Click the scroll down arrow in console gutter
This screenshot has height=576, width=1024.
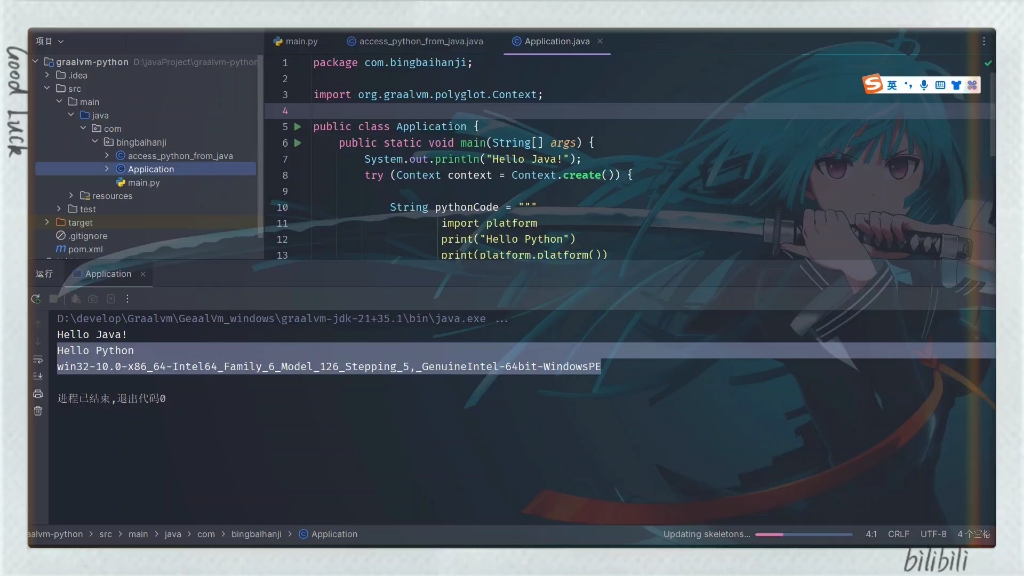(38, 342)
